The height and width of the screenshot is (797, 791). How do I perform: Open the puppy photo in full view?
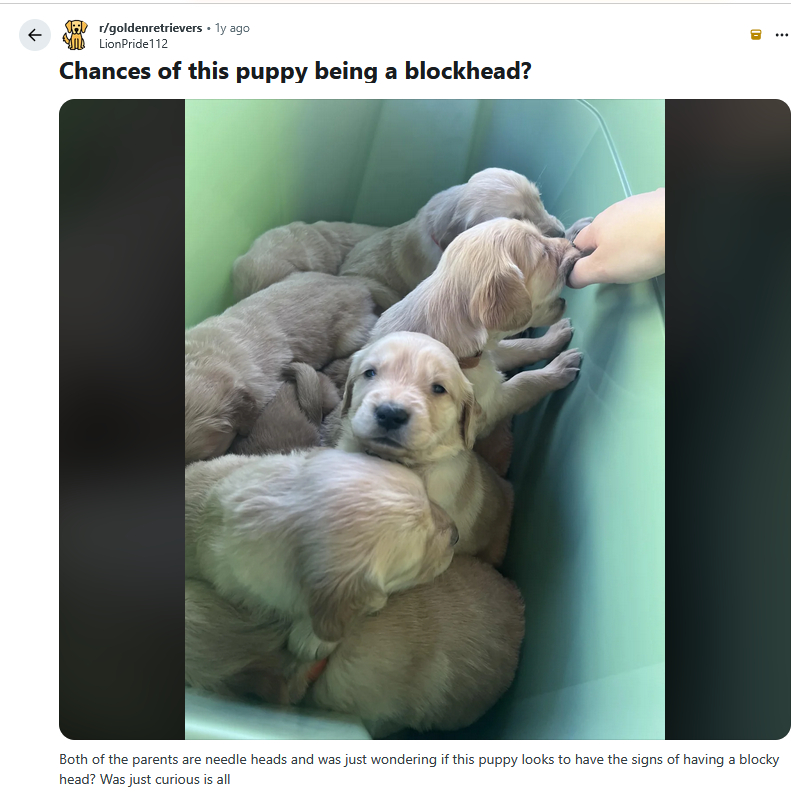coord(424,419)
